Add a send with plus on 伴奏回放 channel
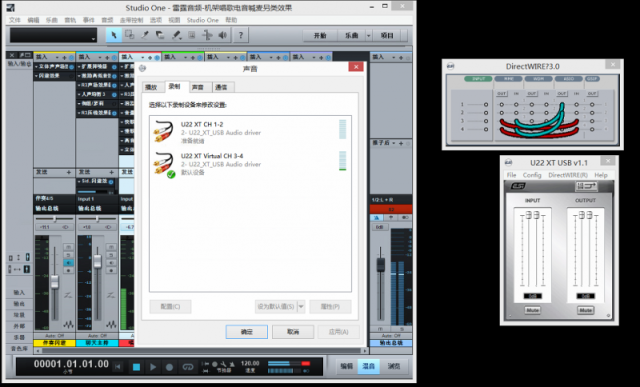This screenshot has height=387, width=640. tap(69, 172)
